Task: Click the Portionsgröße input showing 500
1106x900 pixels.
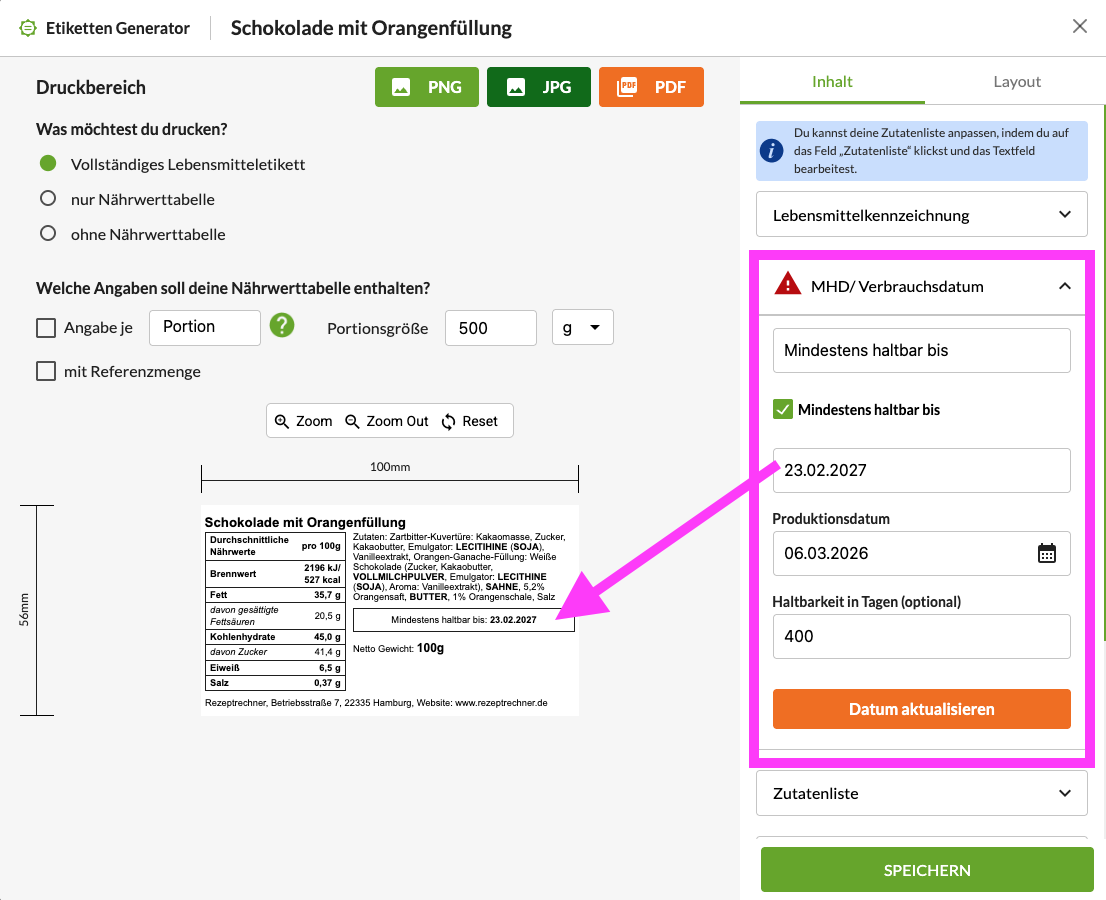Action: (x=490, y=327)
